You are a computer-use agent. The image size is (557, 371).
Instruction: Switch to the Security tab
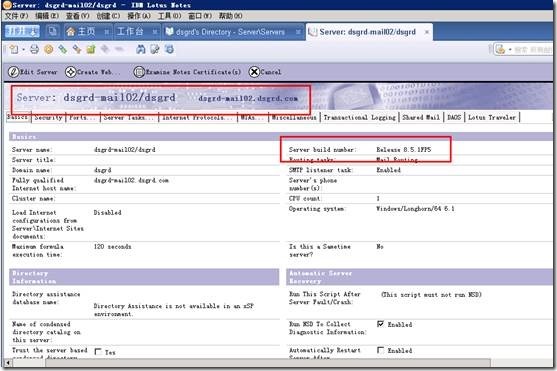coord(48,118)
